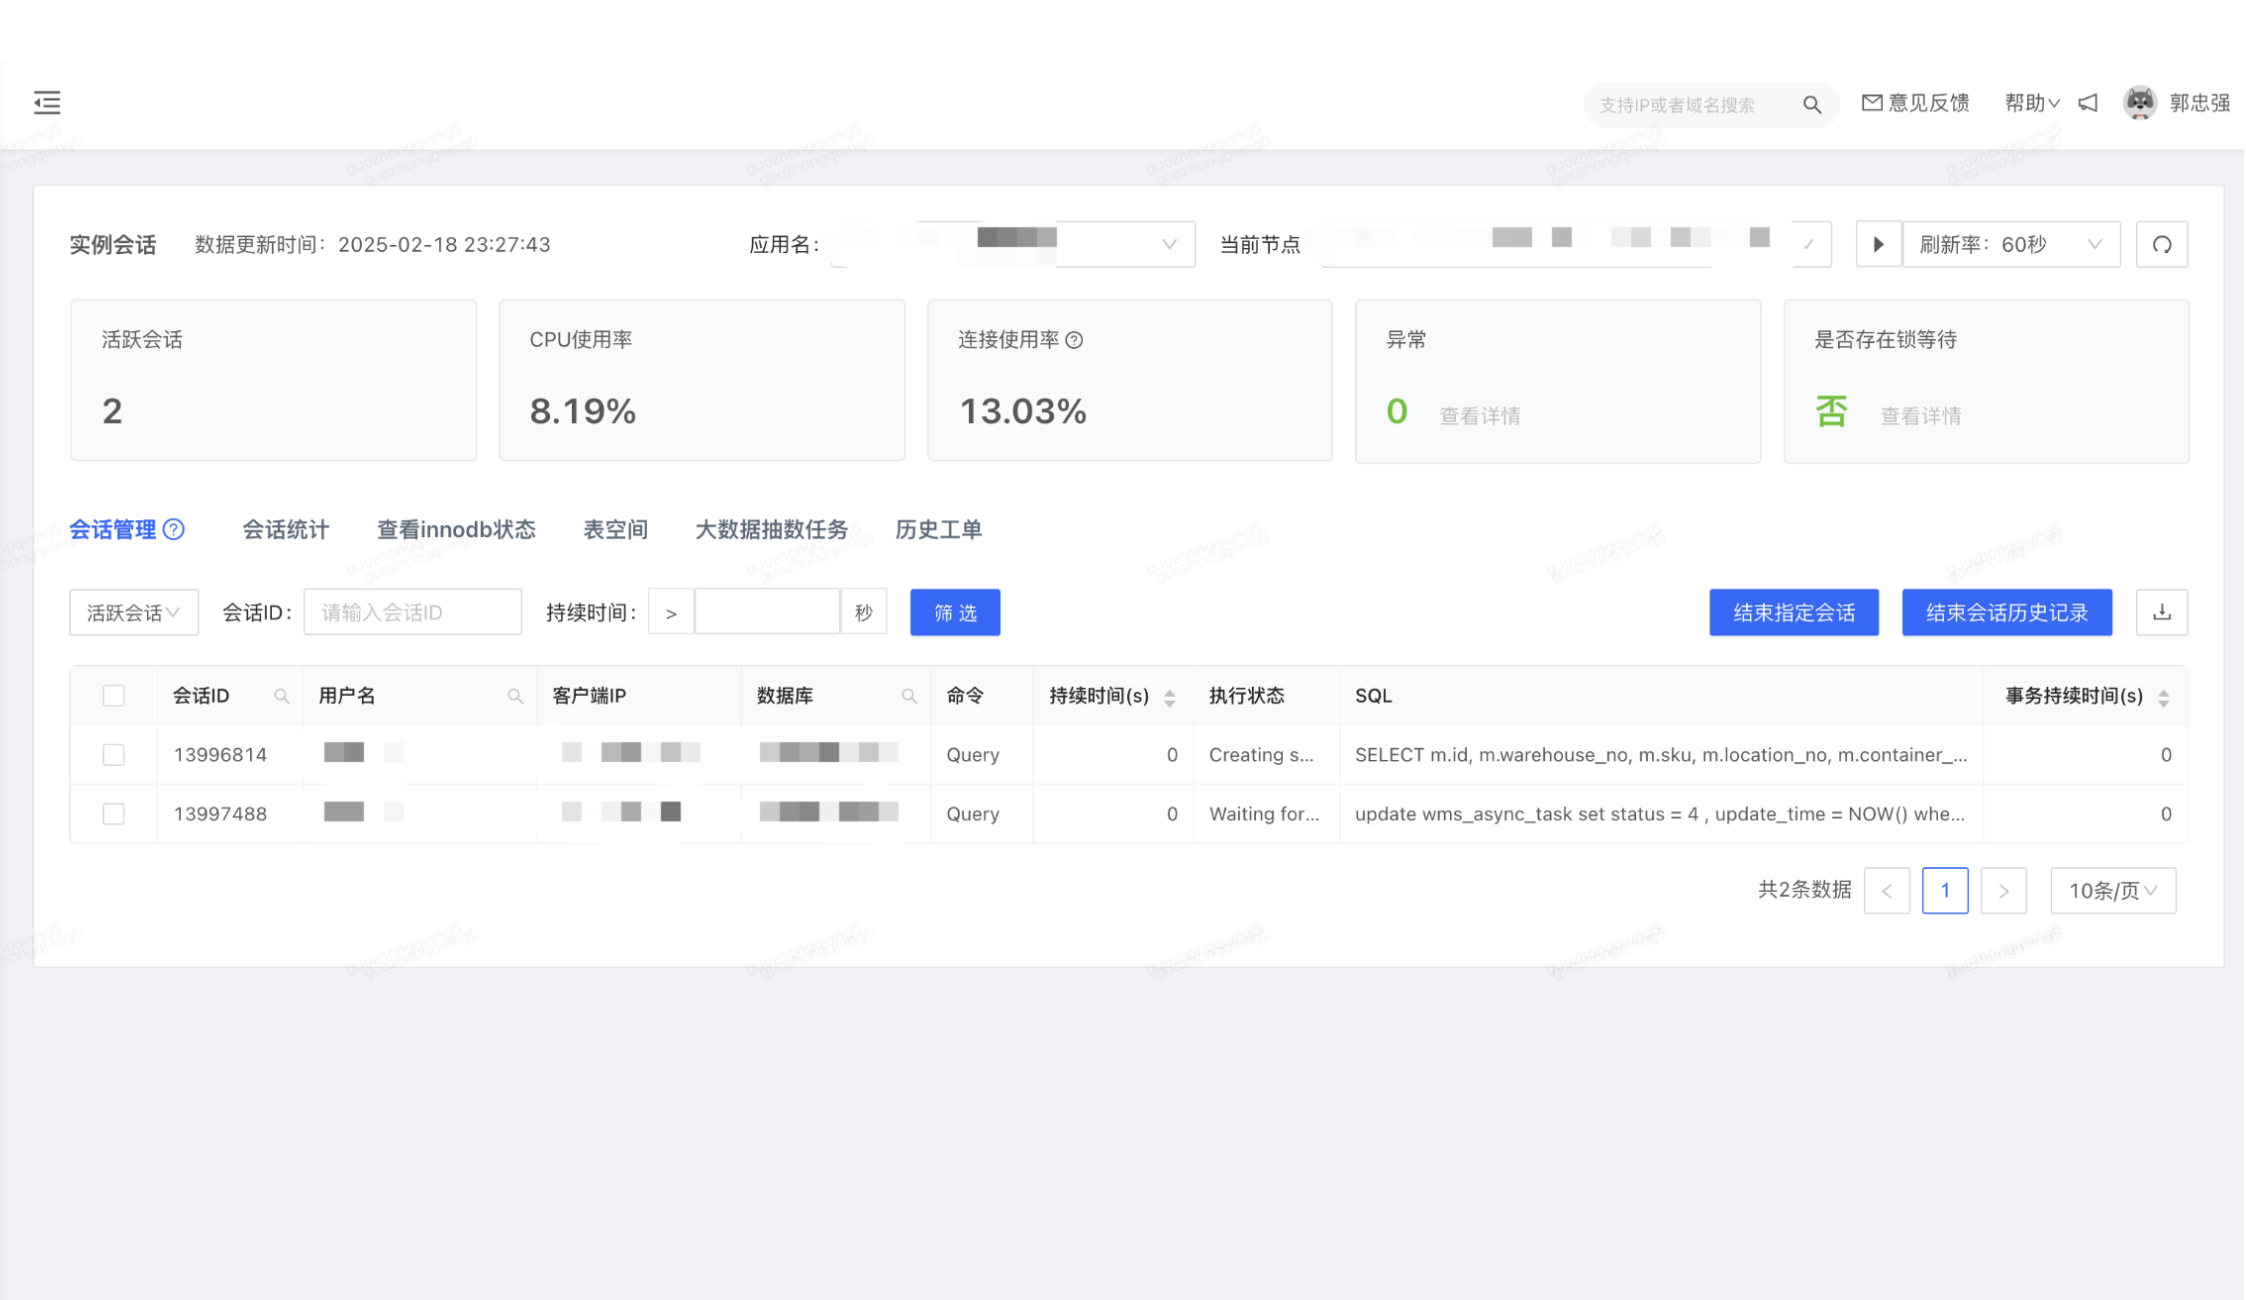The image size is (2246, 1300).
Task: Click the download export icon beside 结束会话历史记录
Action: pos(2162,612)
